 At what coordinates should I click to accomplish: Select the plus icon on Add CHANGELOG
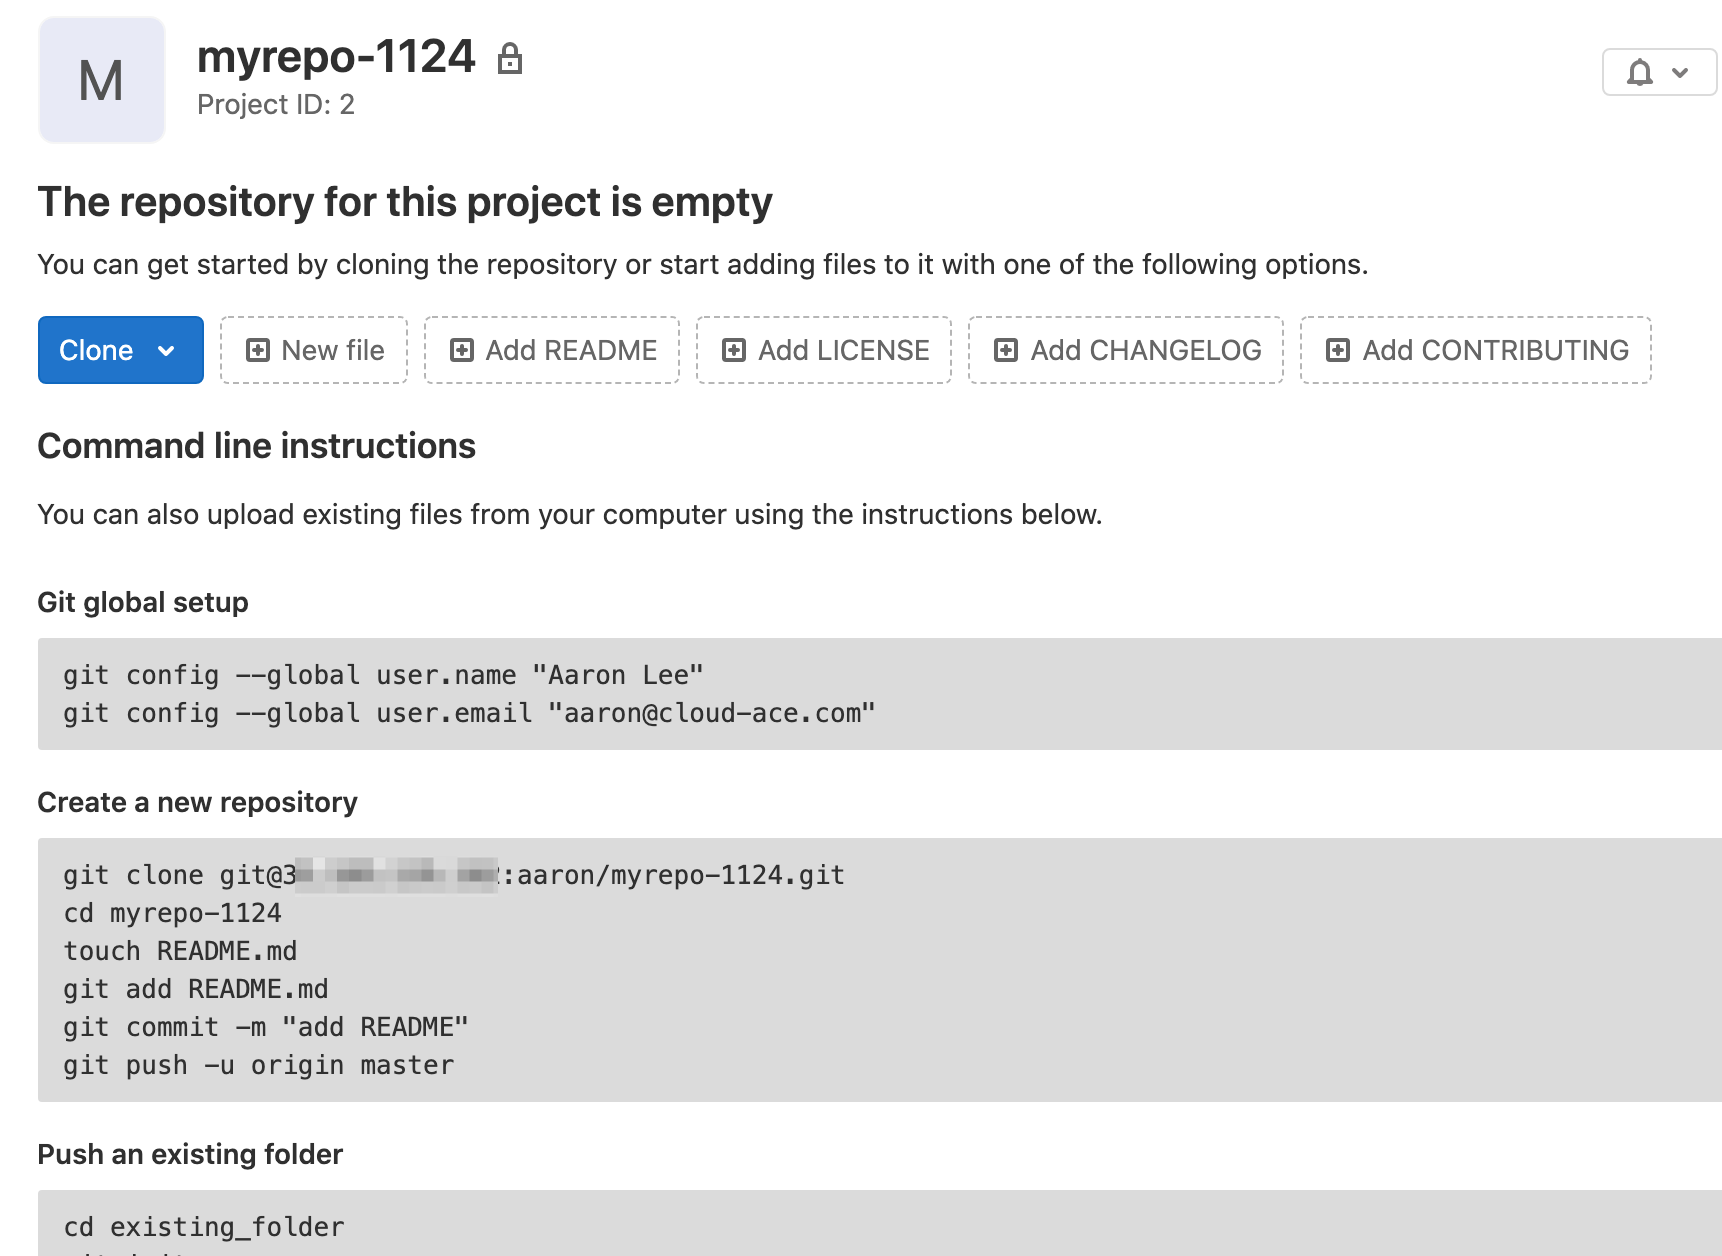tap(1006, 350)
